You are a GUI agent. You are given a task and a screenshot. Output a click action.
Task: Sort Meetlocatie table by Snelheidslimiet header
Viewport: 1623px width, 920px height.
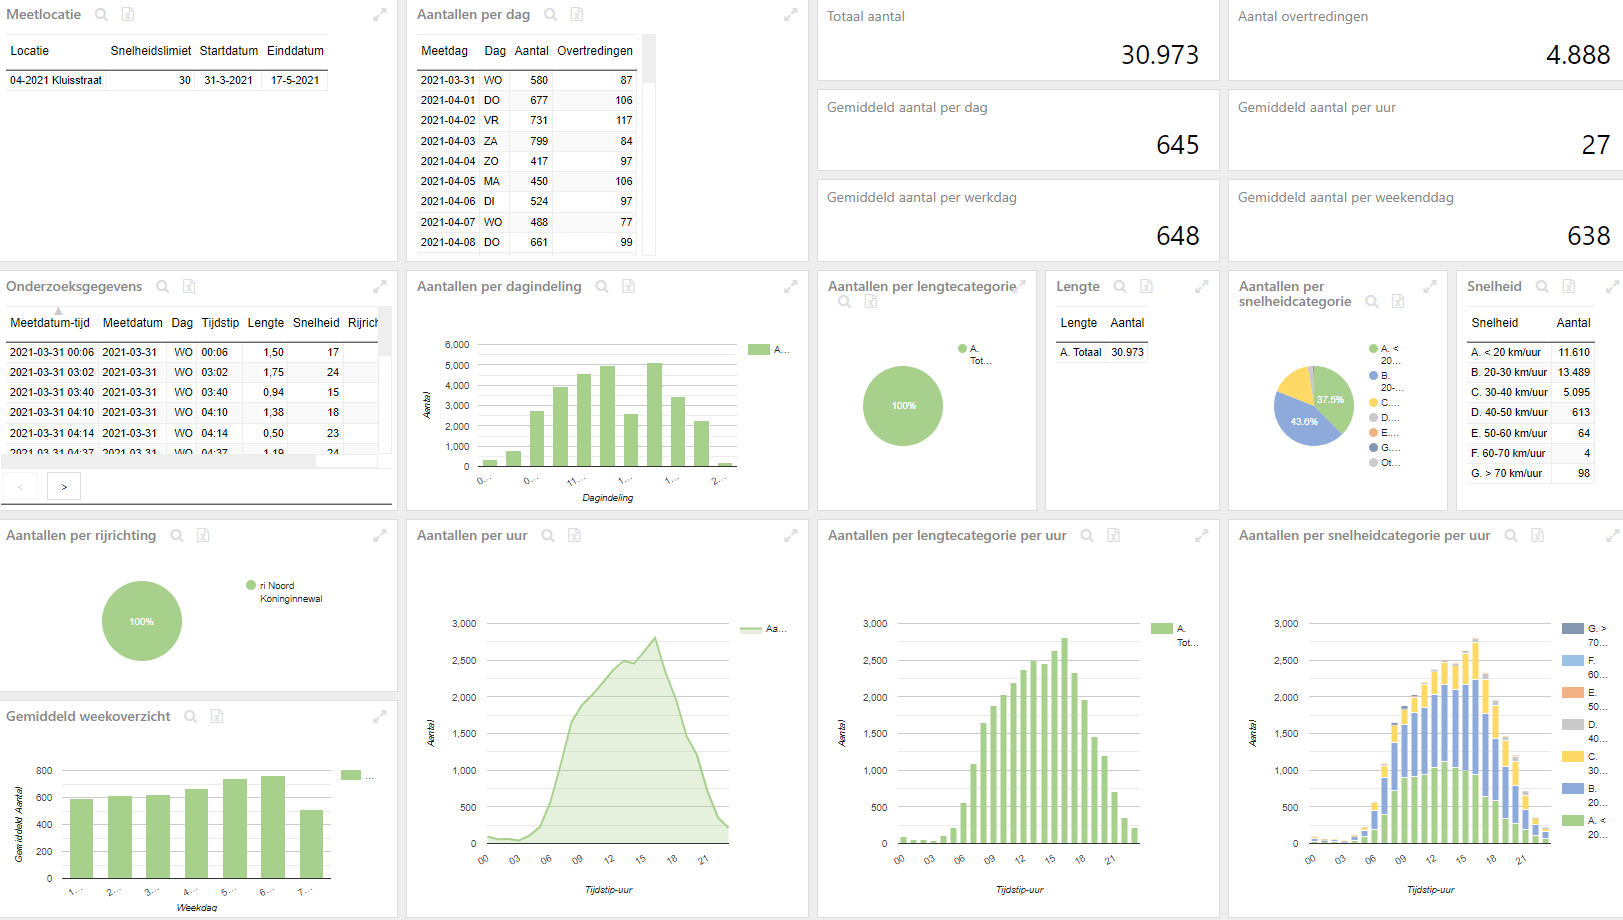click(x=151, y=51)
